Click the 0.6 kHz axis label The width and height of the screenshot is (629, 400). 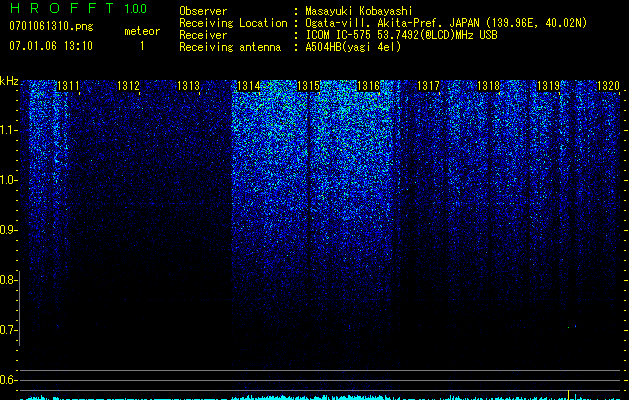[x=8, y=380]
